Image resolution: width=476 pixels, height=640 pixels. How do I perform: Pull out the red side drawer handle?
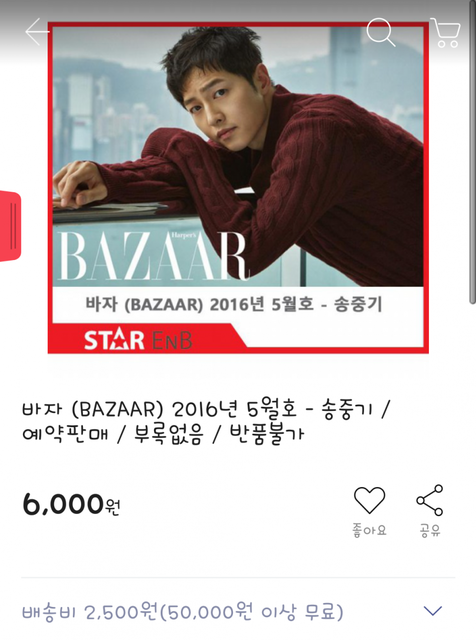(10, 226)
